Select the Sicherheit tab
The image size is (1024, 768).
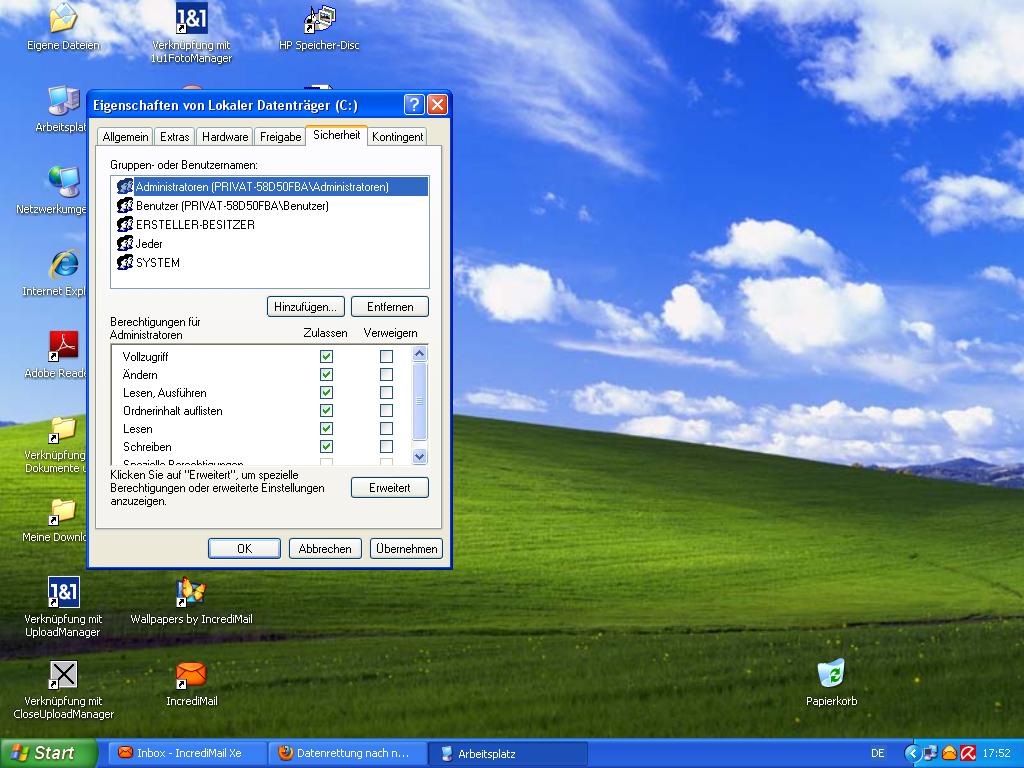click(x=336, y=135)
